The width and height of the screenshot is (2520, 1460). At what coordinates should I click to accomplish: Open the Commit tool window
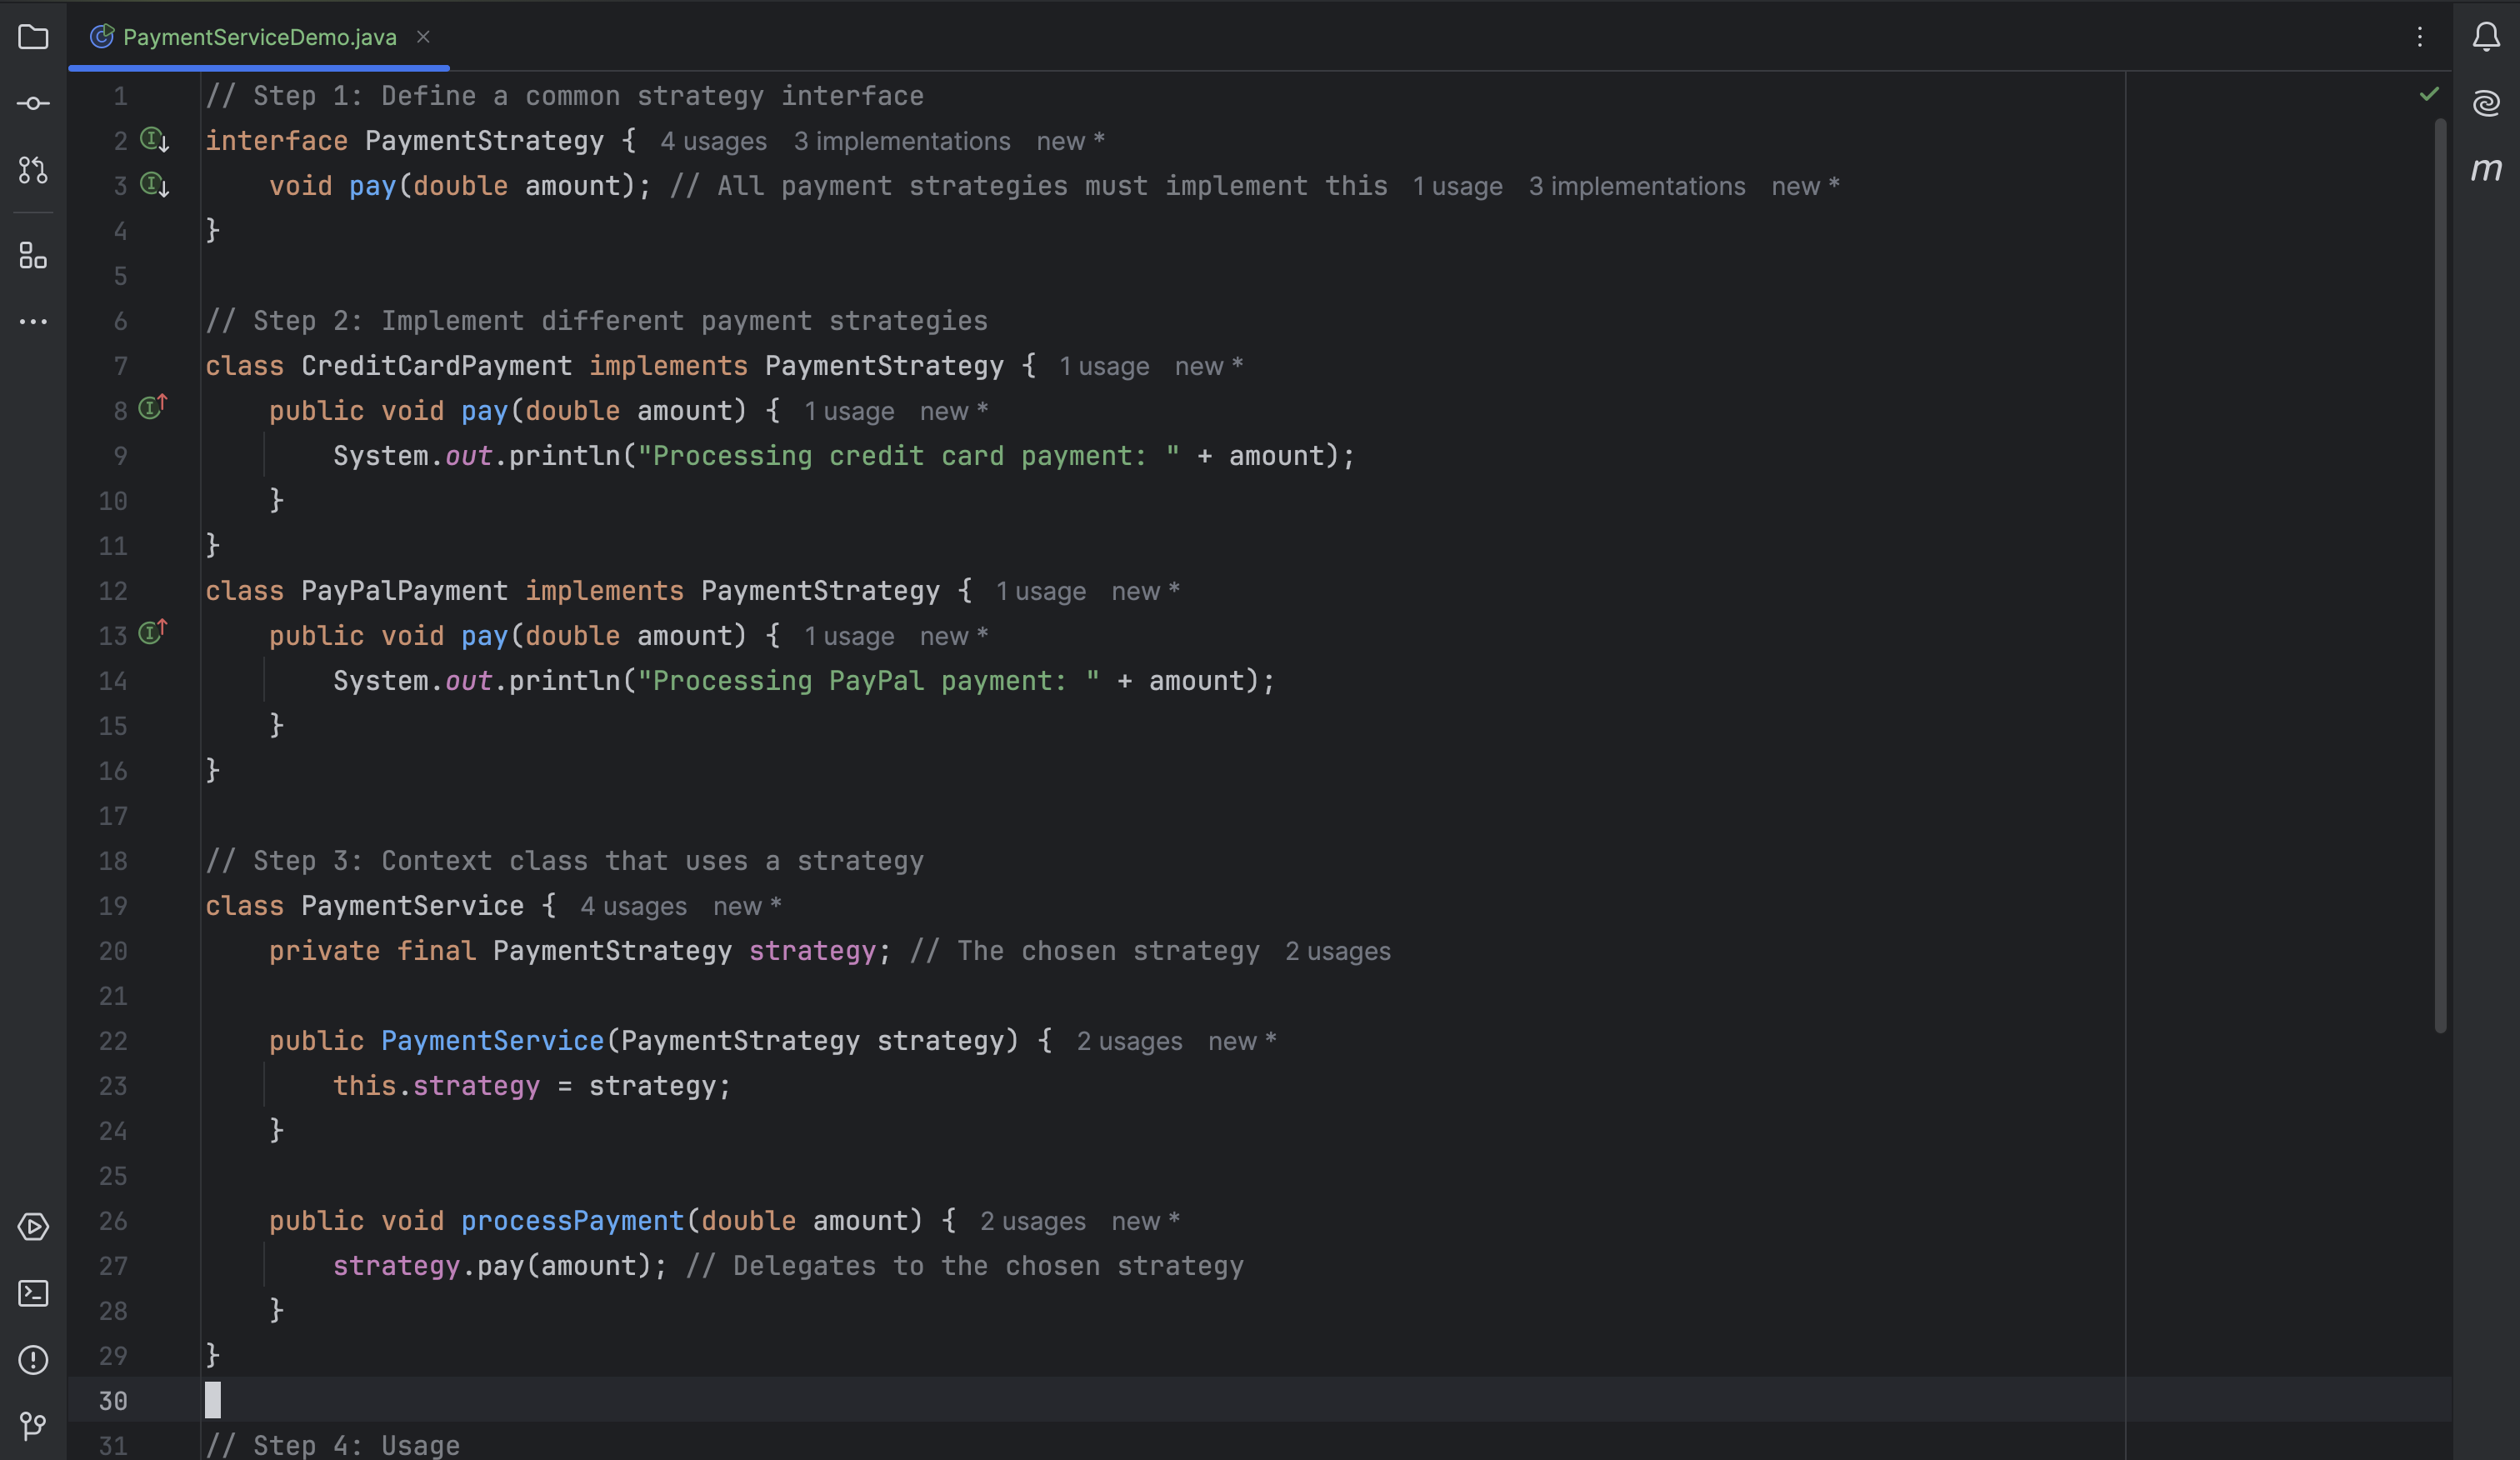33,103
